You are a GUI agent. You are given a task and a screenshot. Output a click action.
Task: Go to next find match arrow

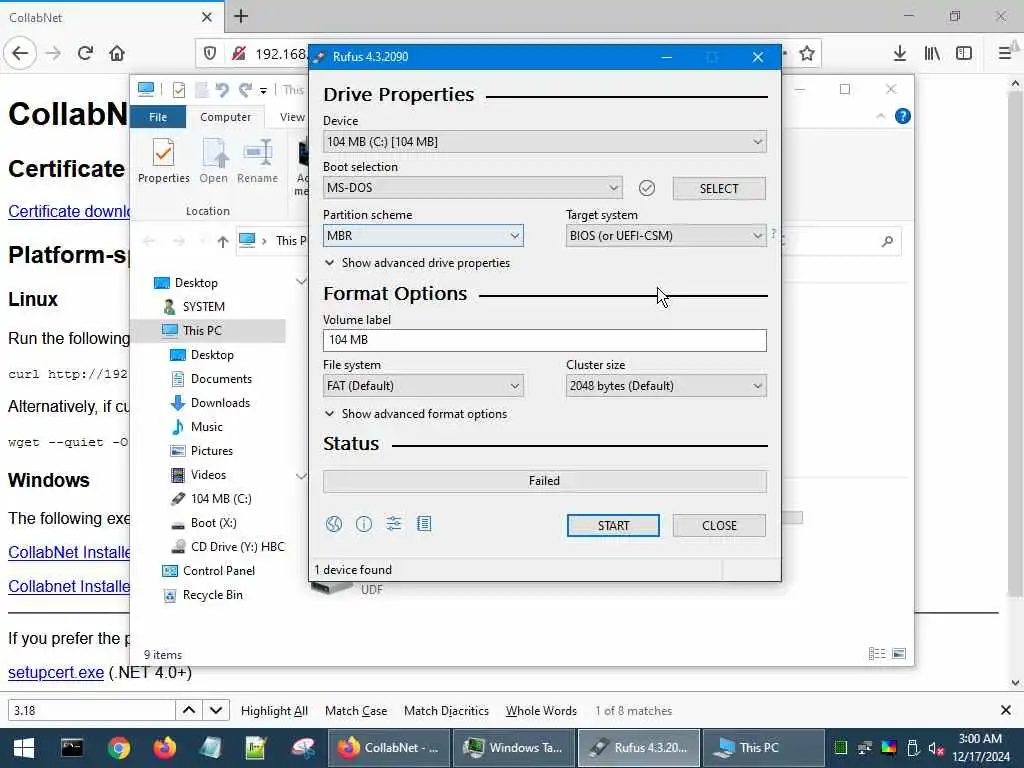(216, 711)
